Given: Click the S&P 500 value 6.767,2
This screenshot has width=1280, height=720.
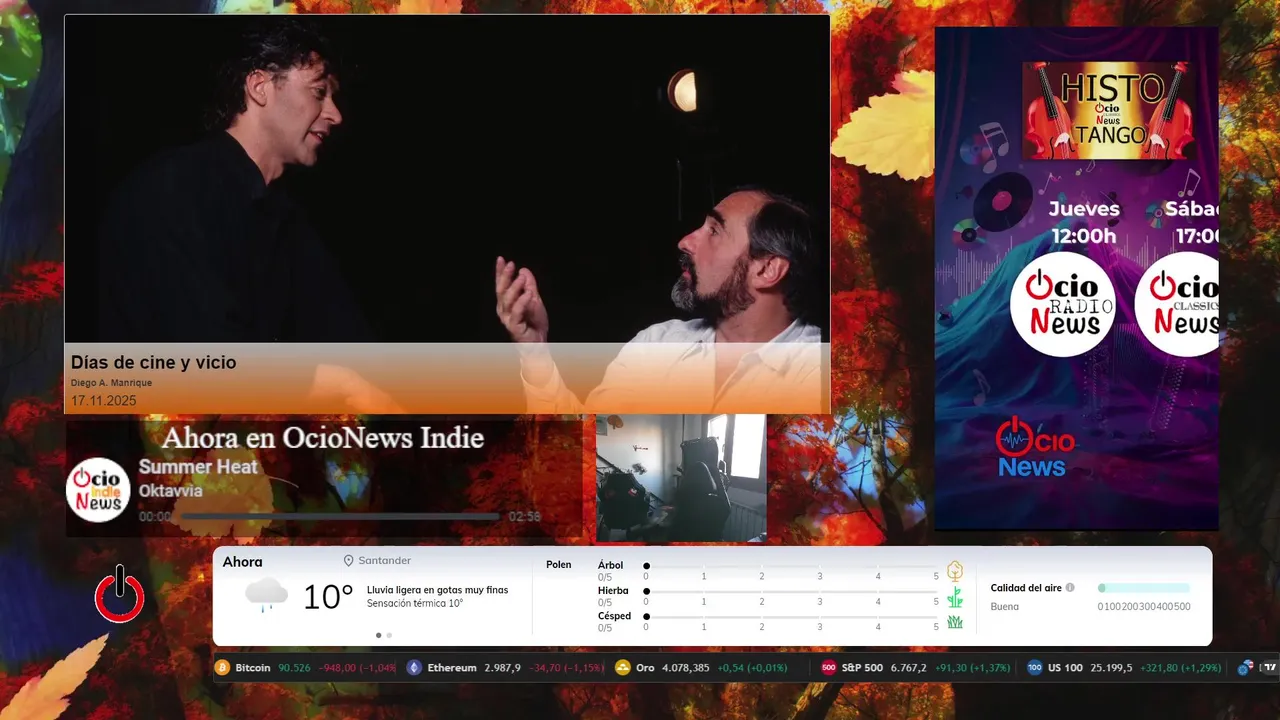Looking at the screenshot, I should (x=909, y=668).
